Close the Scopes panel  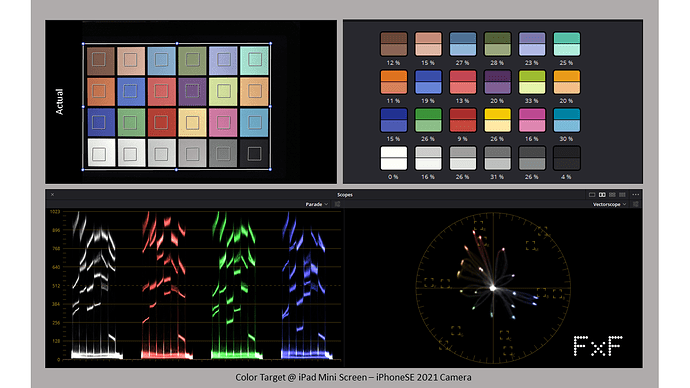point(52,194)
